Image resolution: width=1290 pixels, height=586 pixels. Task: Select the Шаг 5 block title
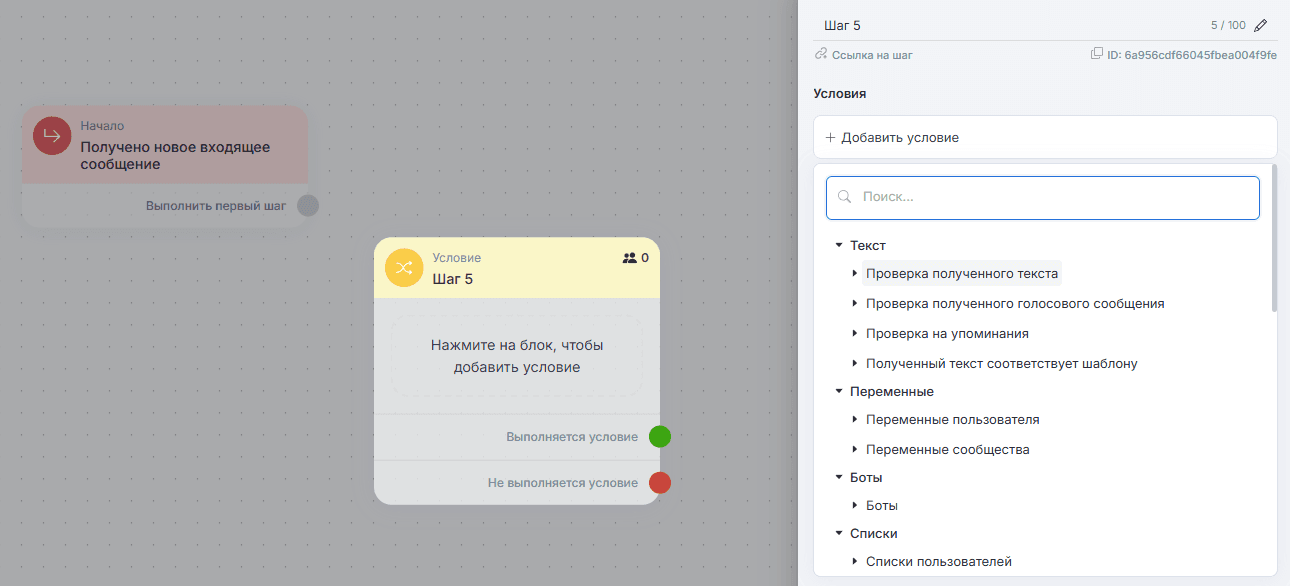(453, 279)
